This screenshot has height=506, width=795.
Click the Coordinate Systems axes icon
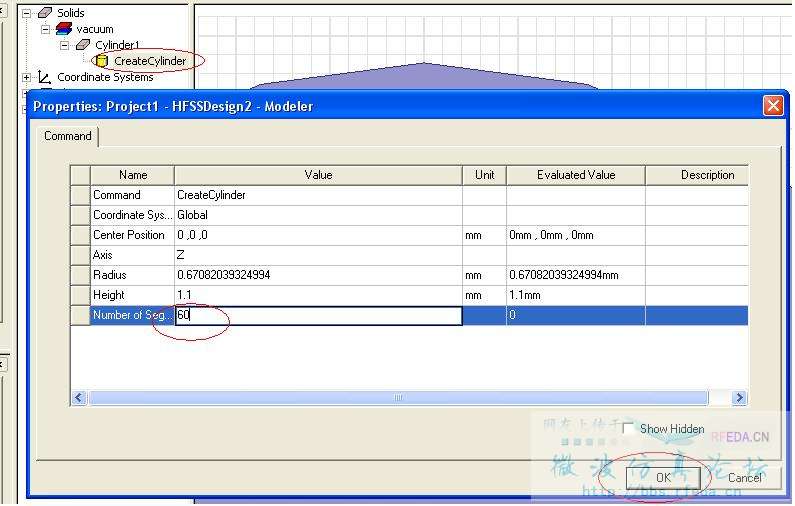pyautogui.click(x=45, y=77)
